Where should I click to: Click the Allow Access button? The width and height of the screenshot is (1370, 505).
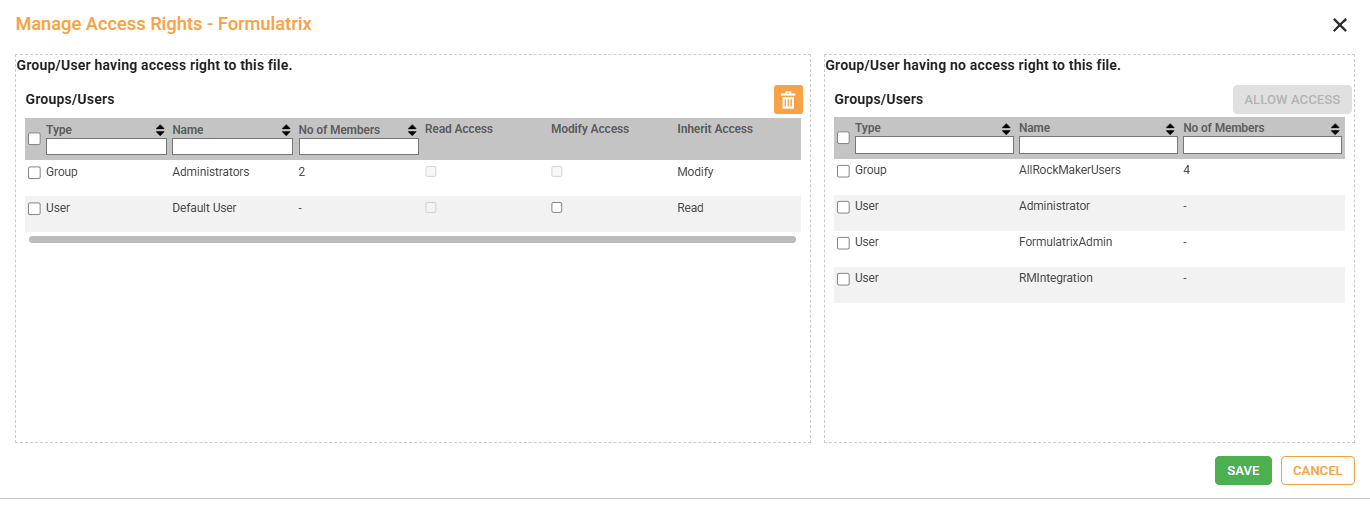tap(1291, 100)
